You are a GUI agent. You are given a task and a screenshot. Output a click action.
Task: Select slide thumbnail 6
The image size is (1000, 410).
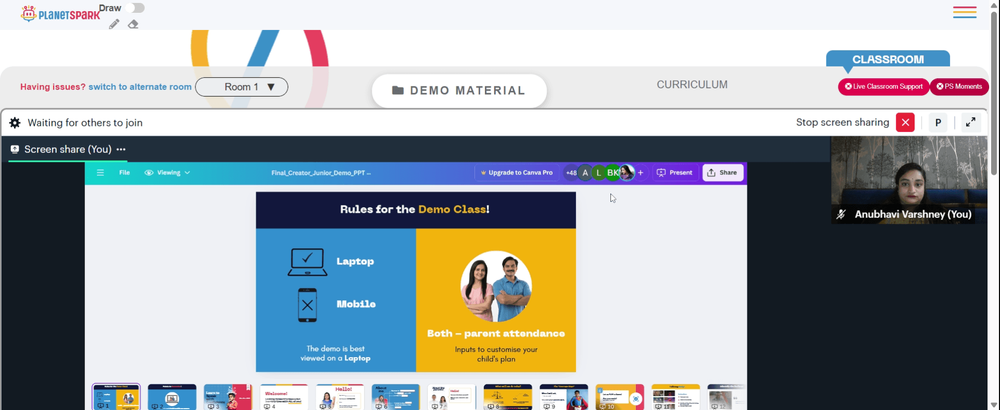pos(395,397)
